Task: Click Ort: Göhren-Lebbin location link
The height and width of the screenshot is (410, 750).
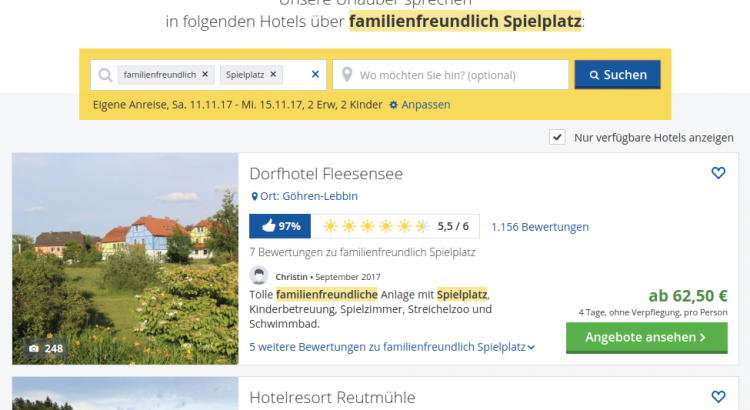Action: 305,196
